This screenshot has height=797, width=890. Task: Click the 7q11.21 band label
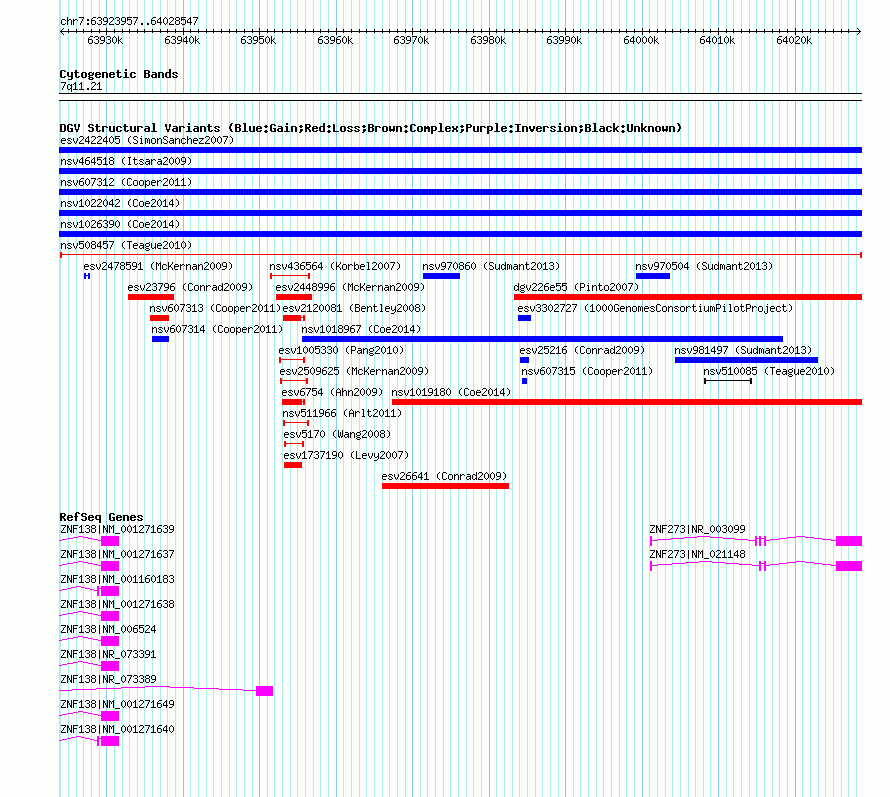[x=81, y=86]
